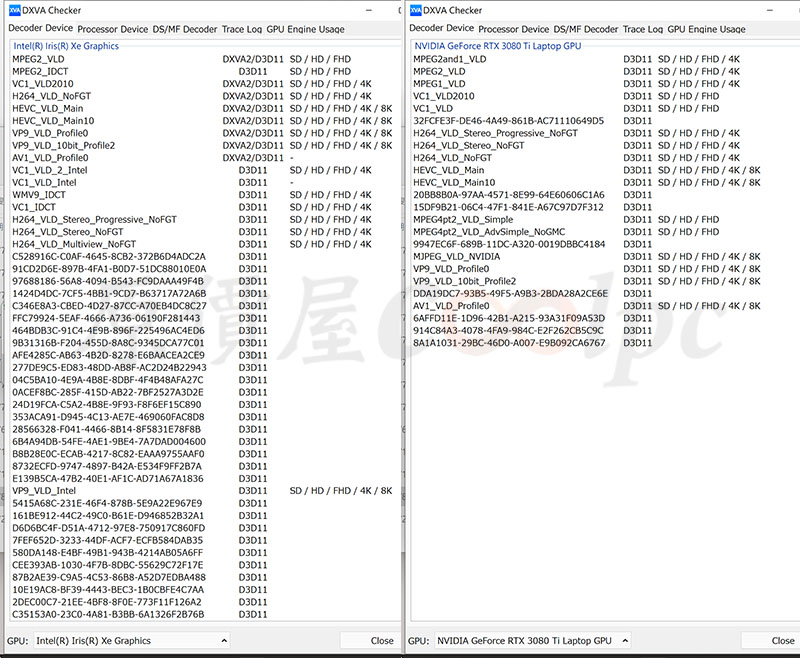Image resolution: width=800 pixels, height=658 pixels.
Task: Click the DXVA Checker icon in right window title
Action: point(416,10)
